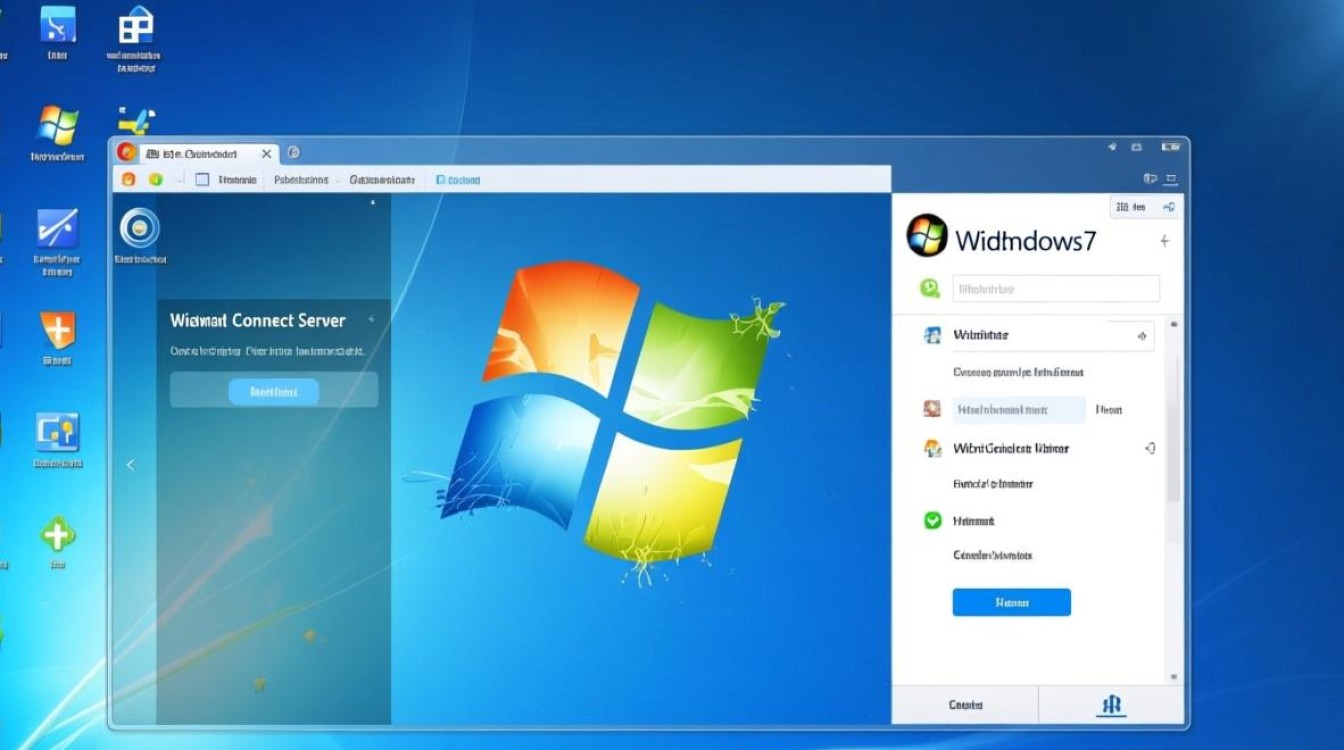The width and height of the screenshot is (1344, 750).
Task: Click the blue highlighted item in toolbar
Action: point(458,180)
